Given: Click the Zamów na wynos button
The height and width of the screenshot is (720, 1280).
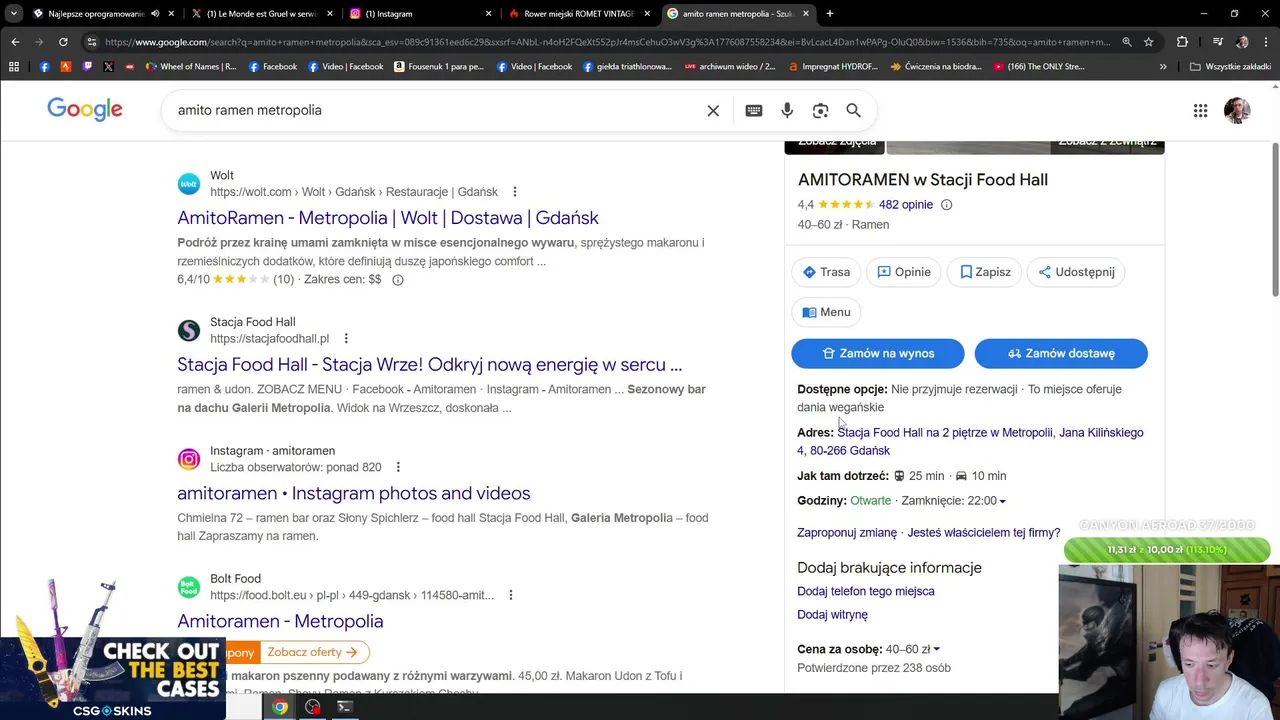Looking at the screenshot, I should [878, 353].
